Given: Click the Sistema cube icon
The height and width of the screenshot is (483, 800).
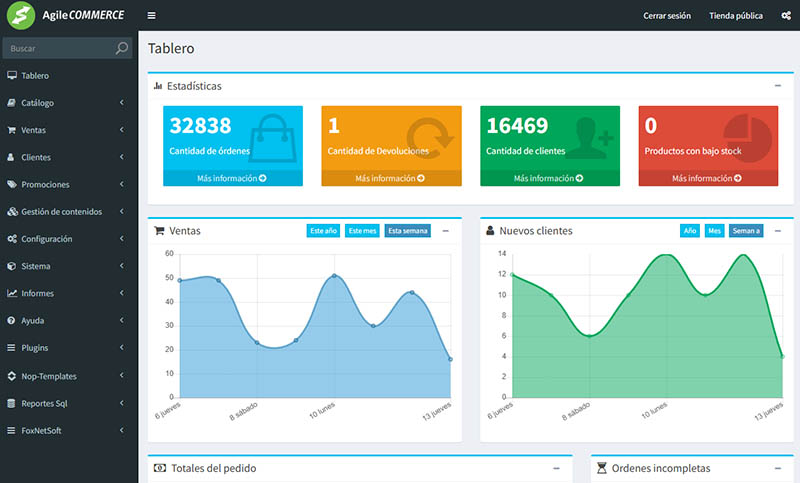Looking at the screenshot, I should pos(12,266).
